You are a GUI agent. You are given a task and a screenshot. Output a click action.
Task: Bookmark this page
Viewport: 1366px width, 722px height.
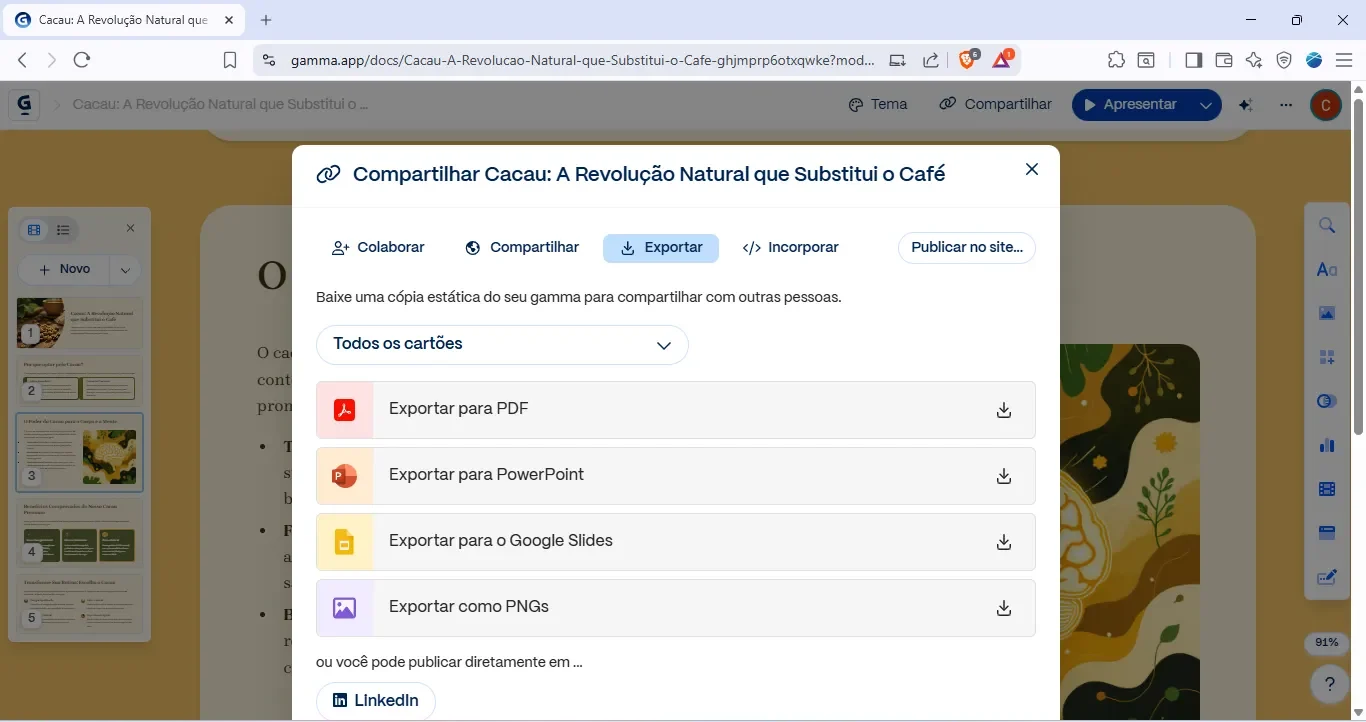[229, 60]
